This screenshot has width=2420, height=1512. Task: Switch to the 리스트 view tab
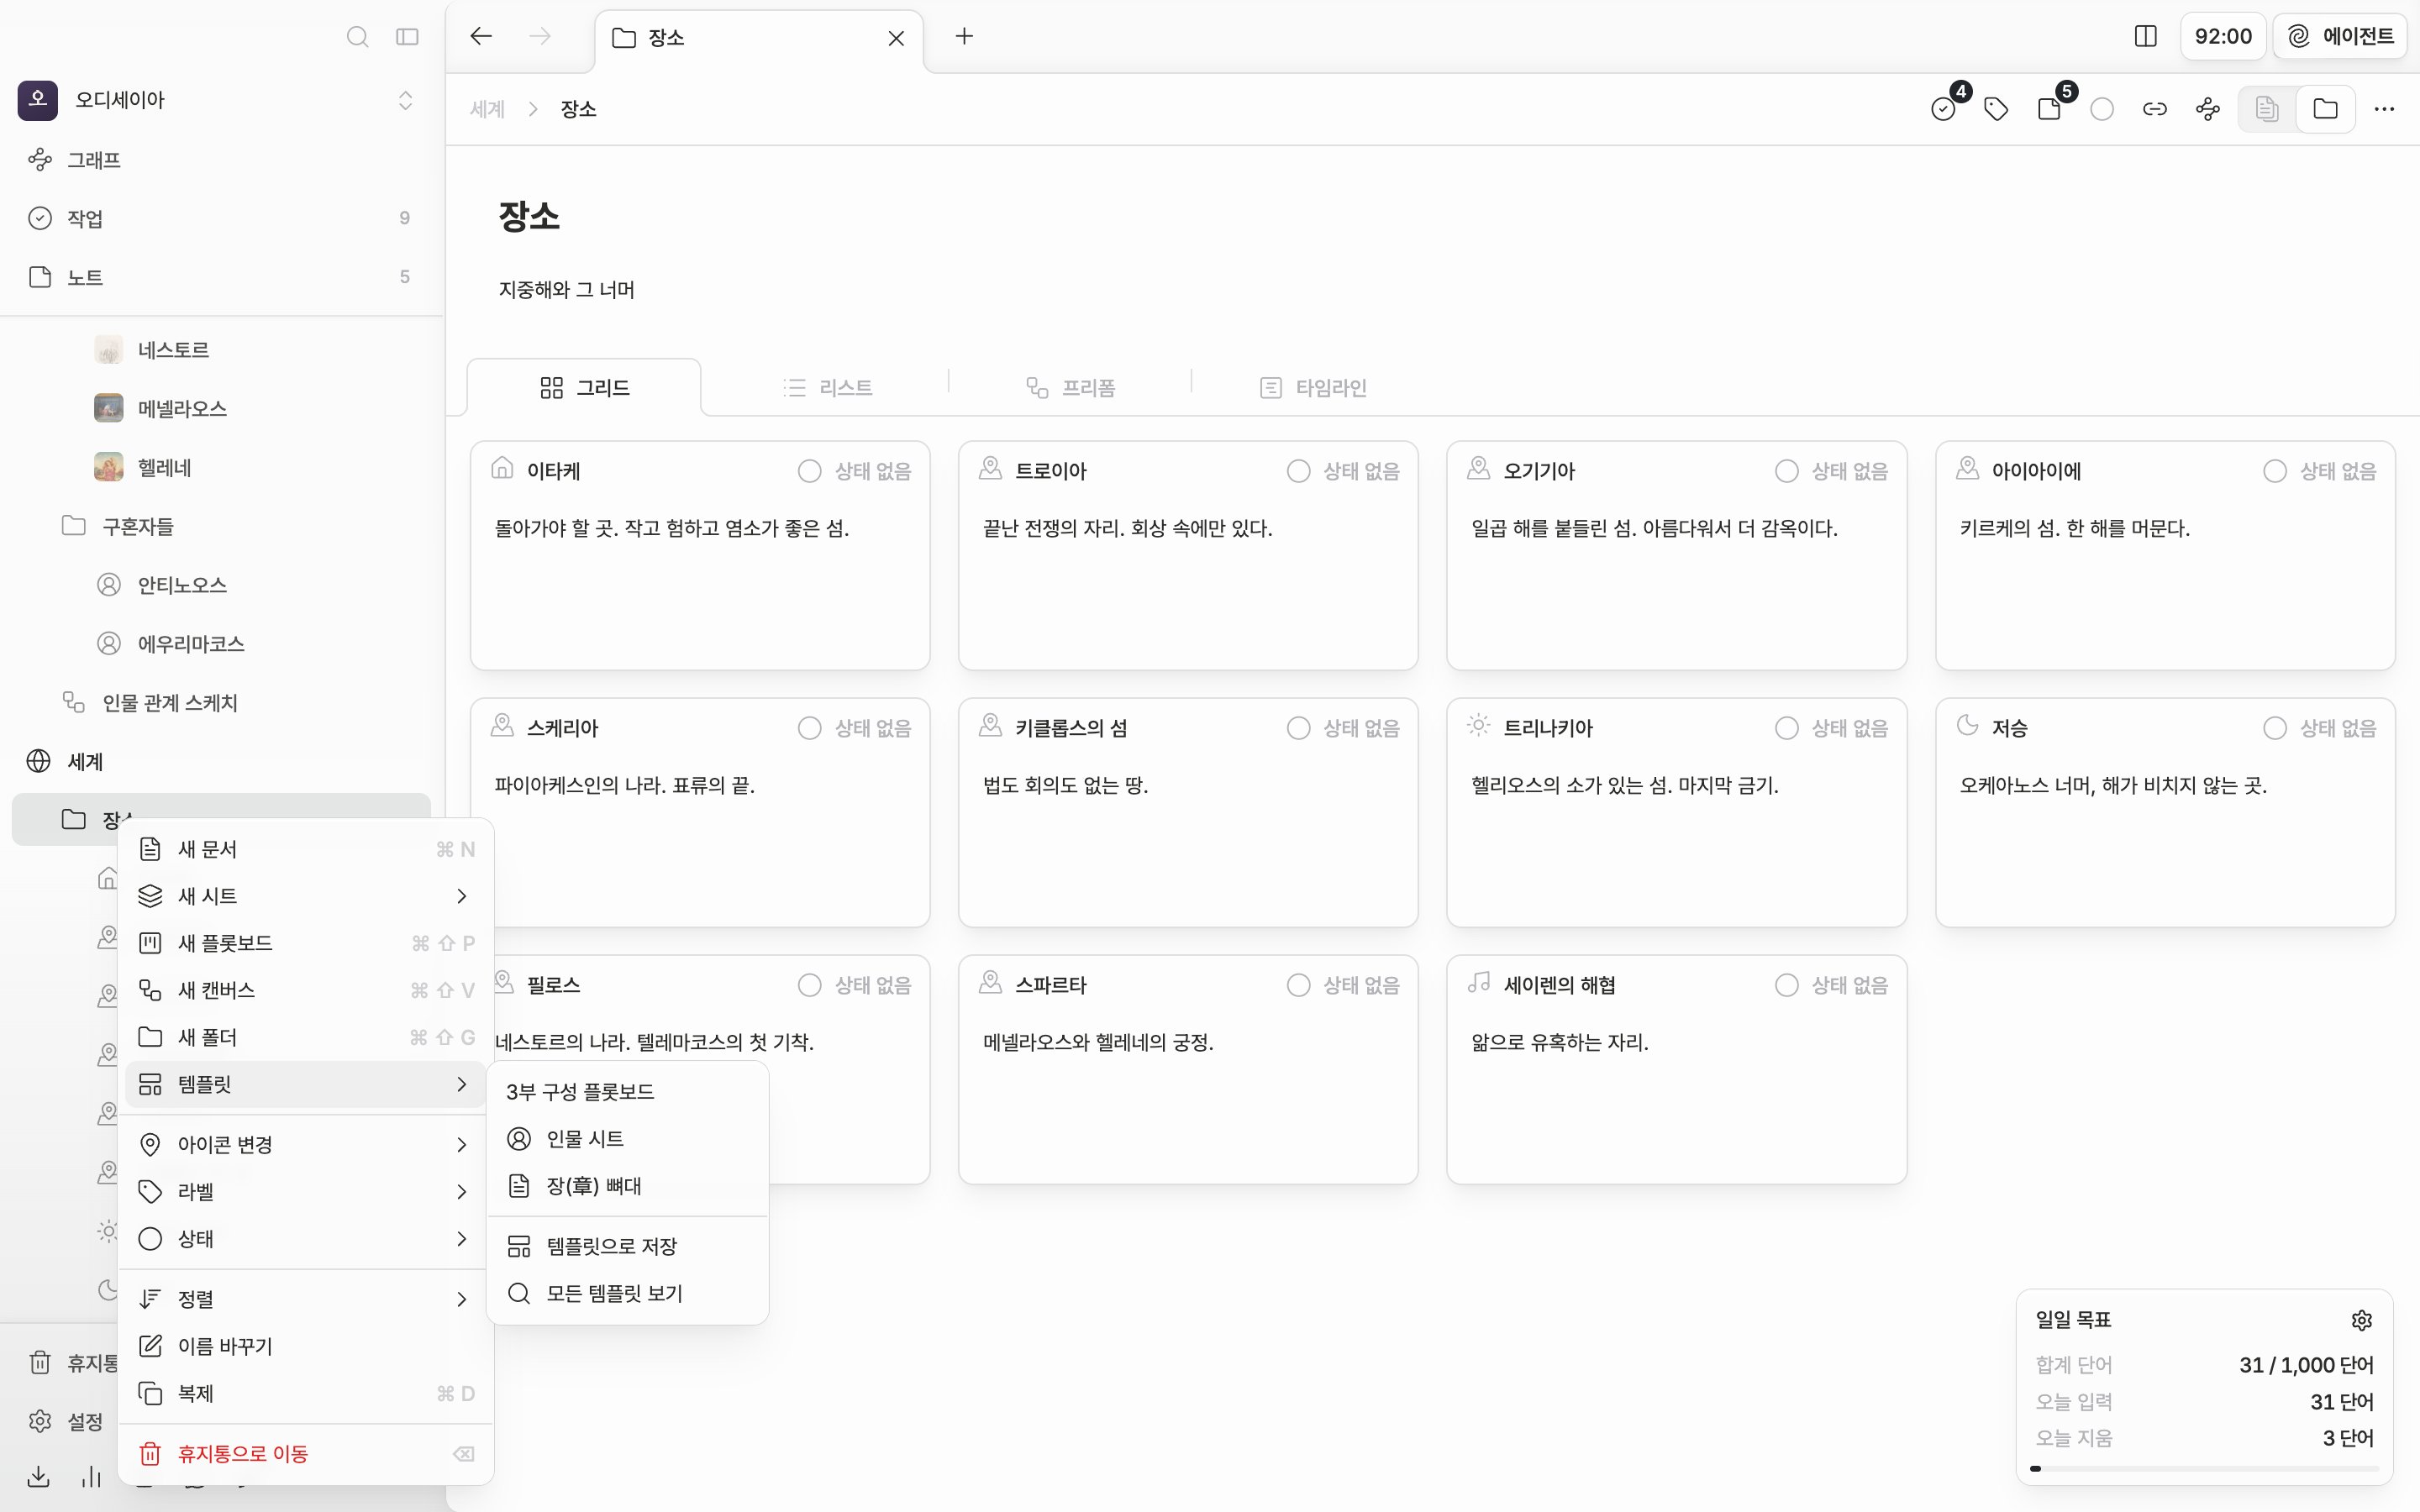(x=827, y=388)
